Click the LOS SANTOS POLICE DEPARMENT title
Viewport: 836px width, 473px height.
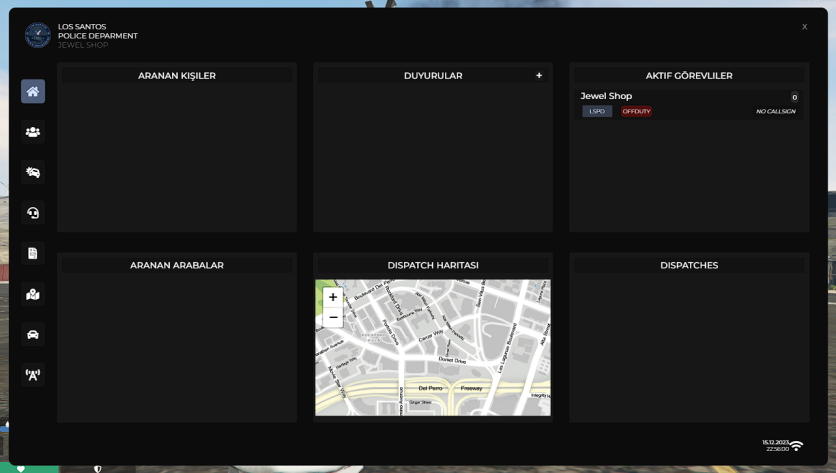point(98,31)
